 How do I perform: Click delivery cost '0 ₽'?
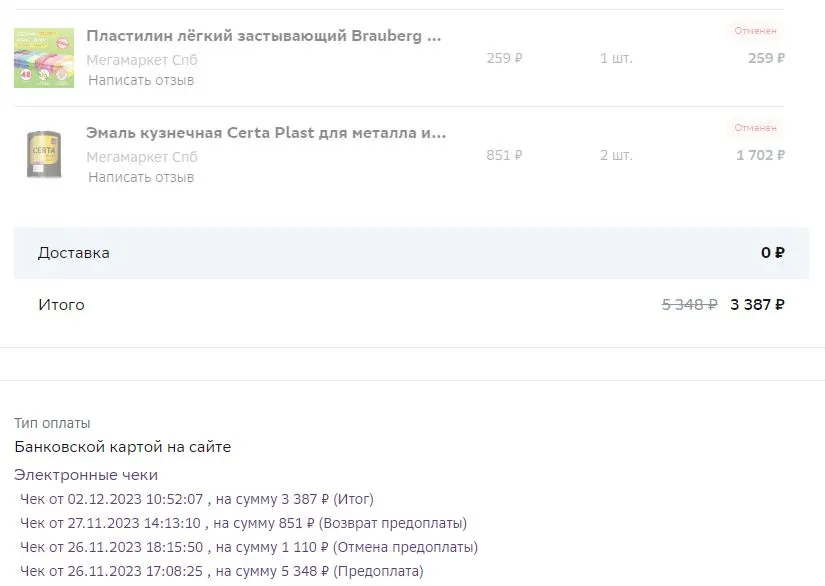tap(773, 253)
